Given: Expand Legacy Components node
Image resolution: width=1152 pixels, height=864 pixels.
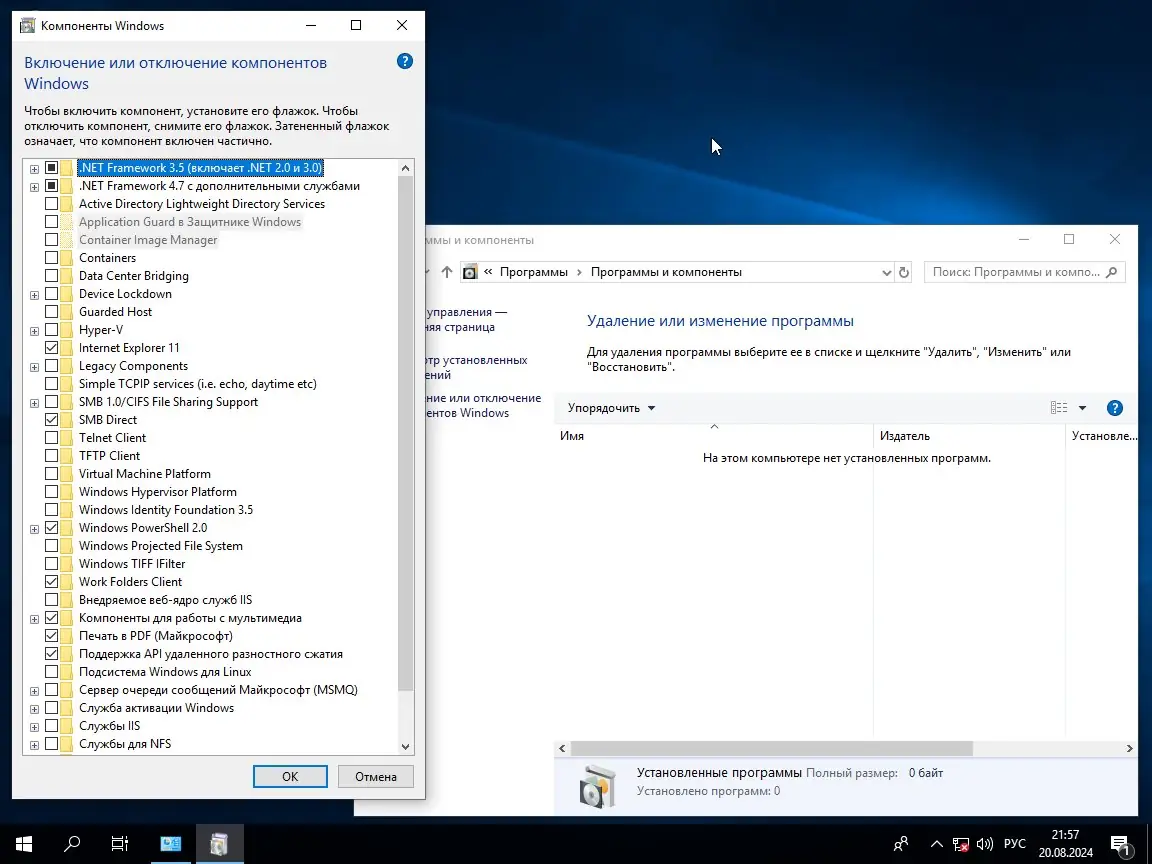Looking at the screenshot, I should point(35,367).
